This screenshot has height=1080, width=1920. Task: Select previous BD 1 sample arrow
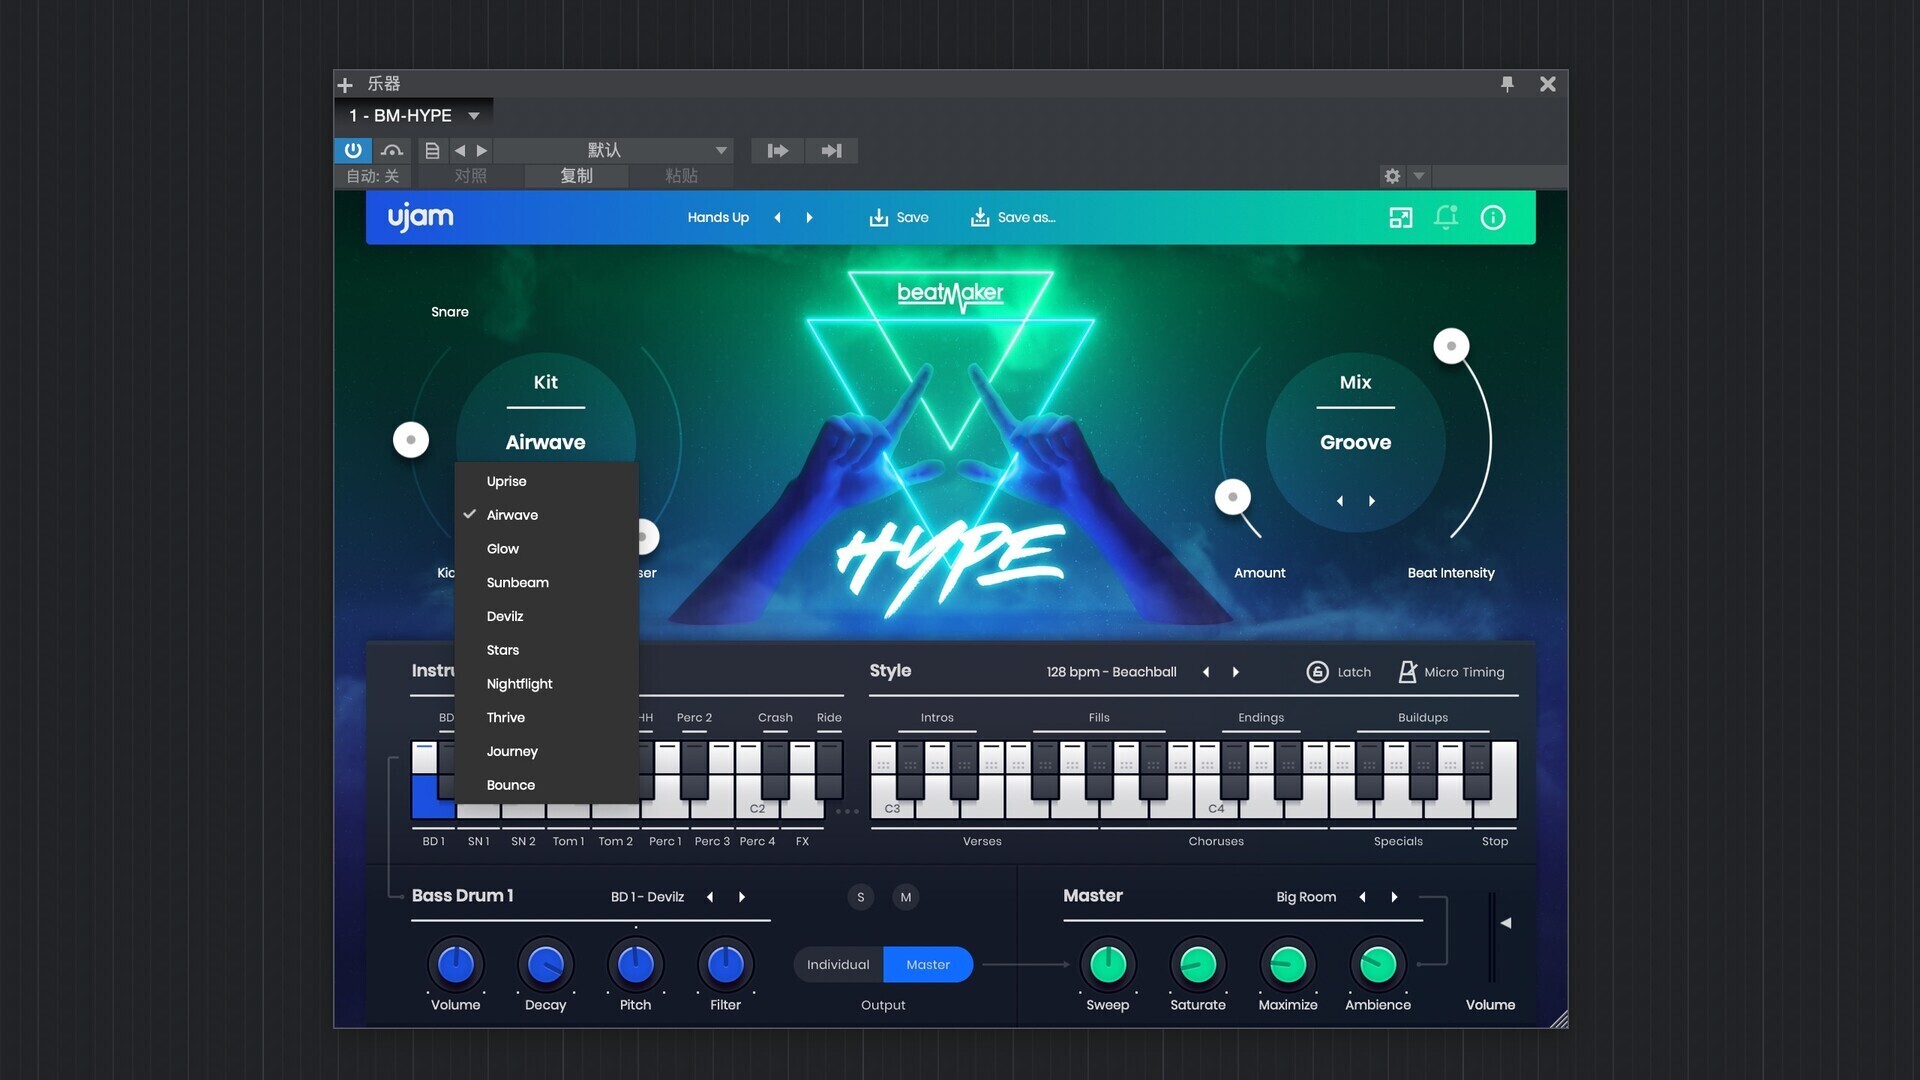tap(710, 897)
